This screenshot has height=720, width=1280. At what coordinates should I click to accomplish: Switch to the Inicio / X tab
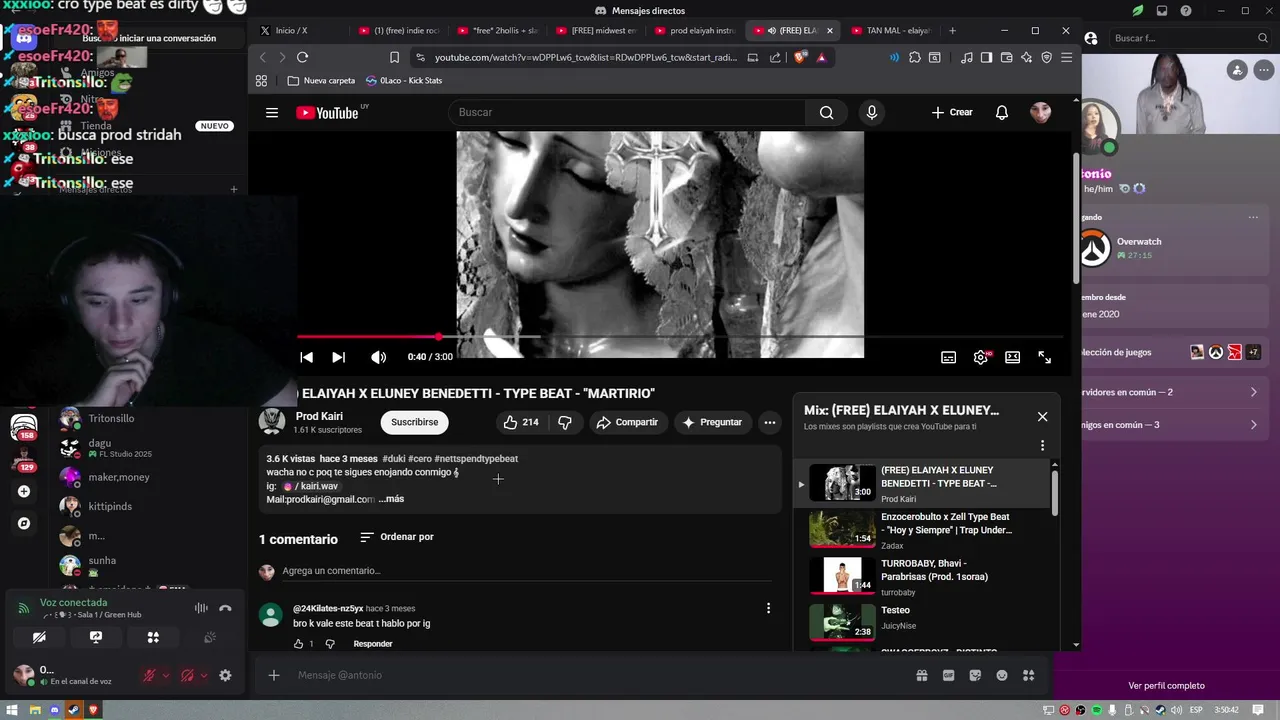[x=293, y=31]
